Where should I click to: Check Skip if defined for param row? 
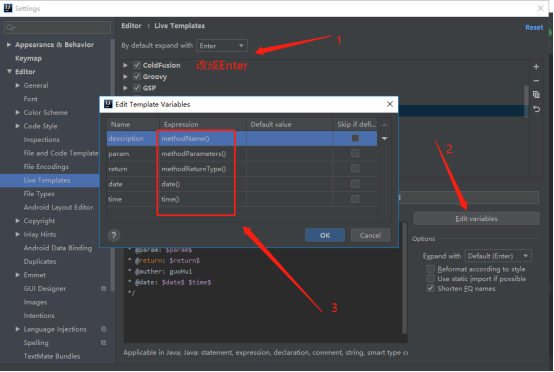355,153
